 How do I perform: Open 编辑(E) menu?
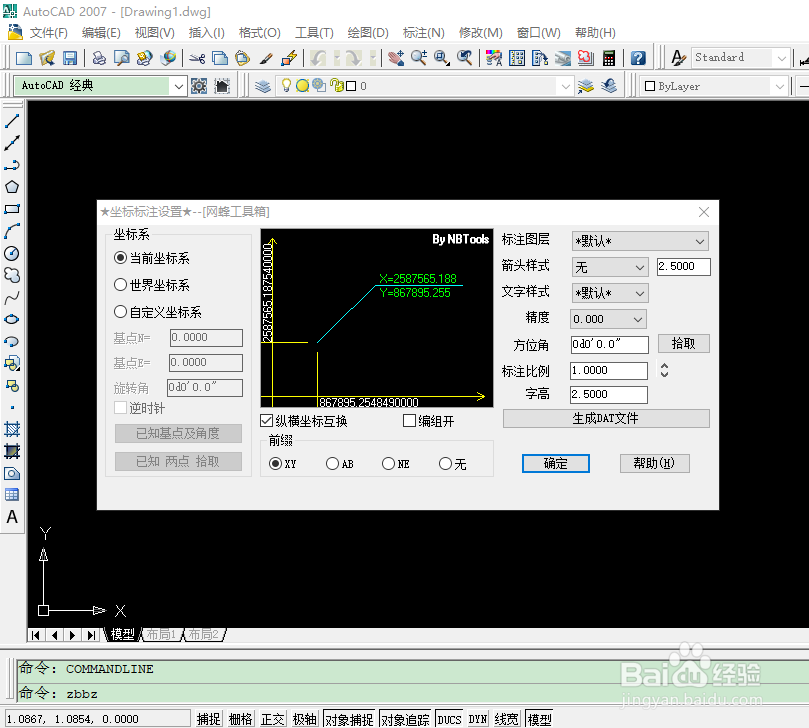click(101, 33)
